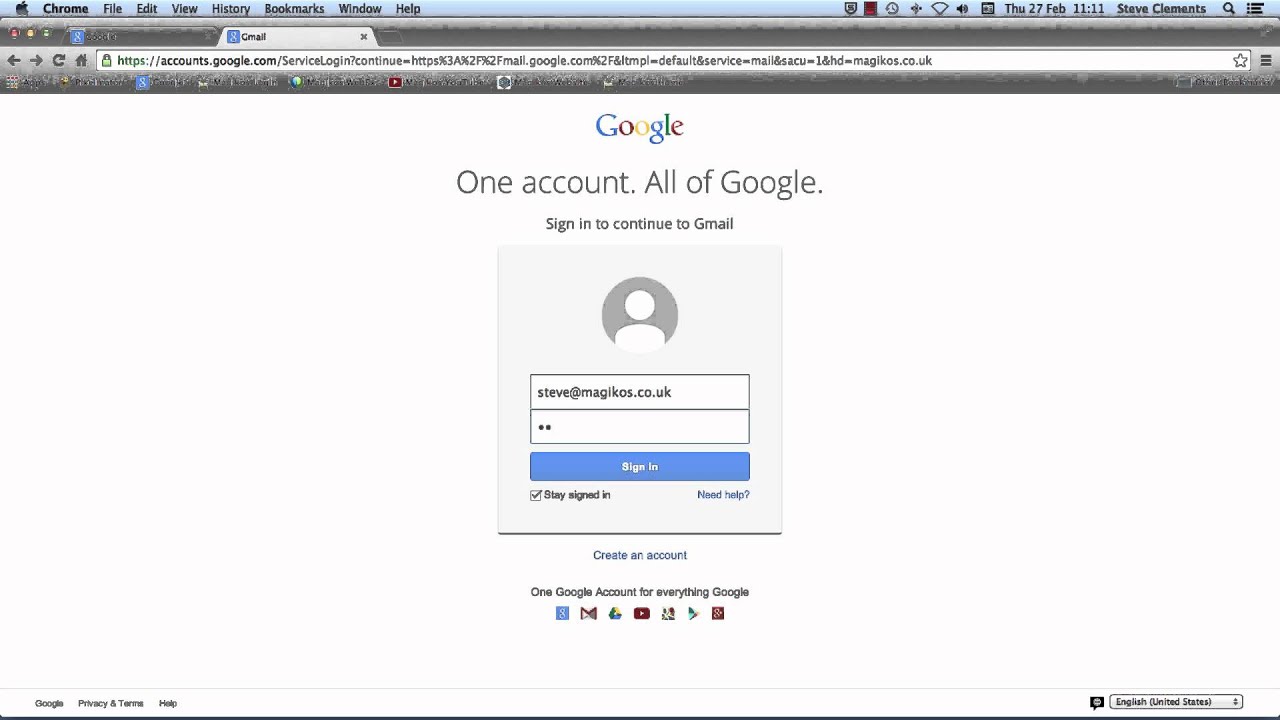Open the Chrome menu
The image size is (1280, 720).
tap(65, 9)
